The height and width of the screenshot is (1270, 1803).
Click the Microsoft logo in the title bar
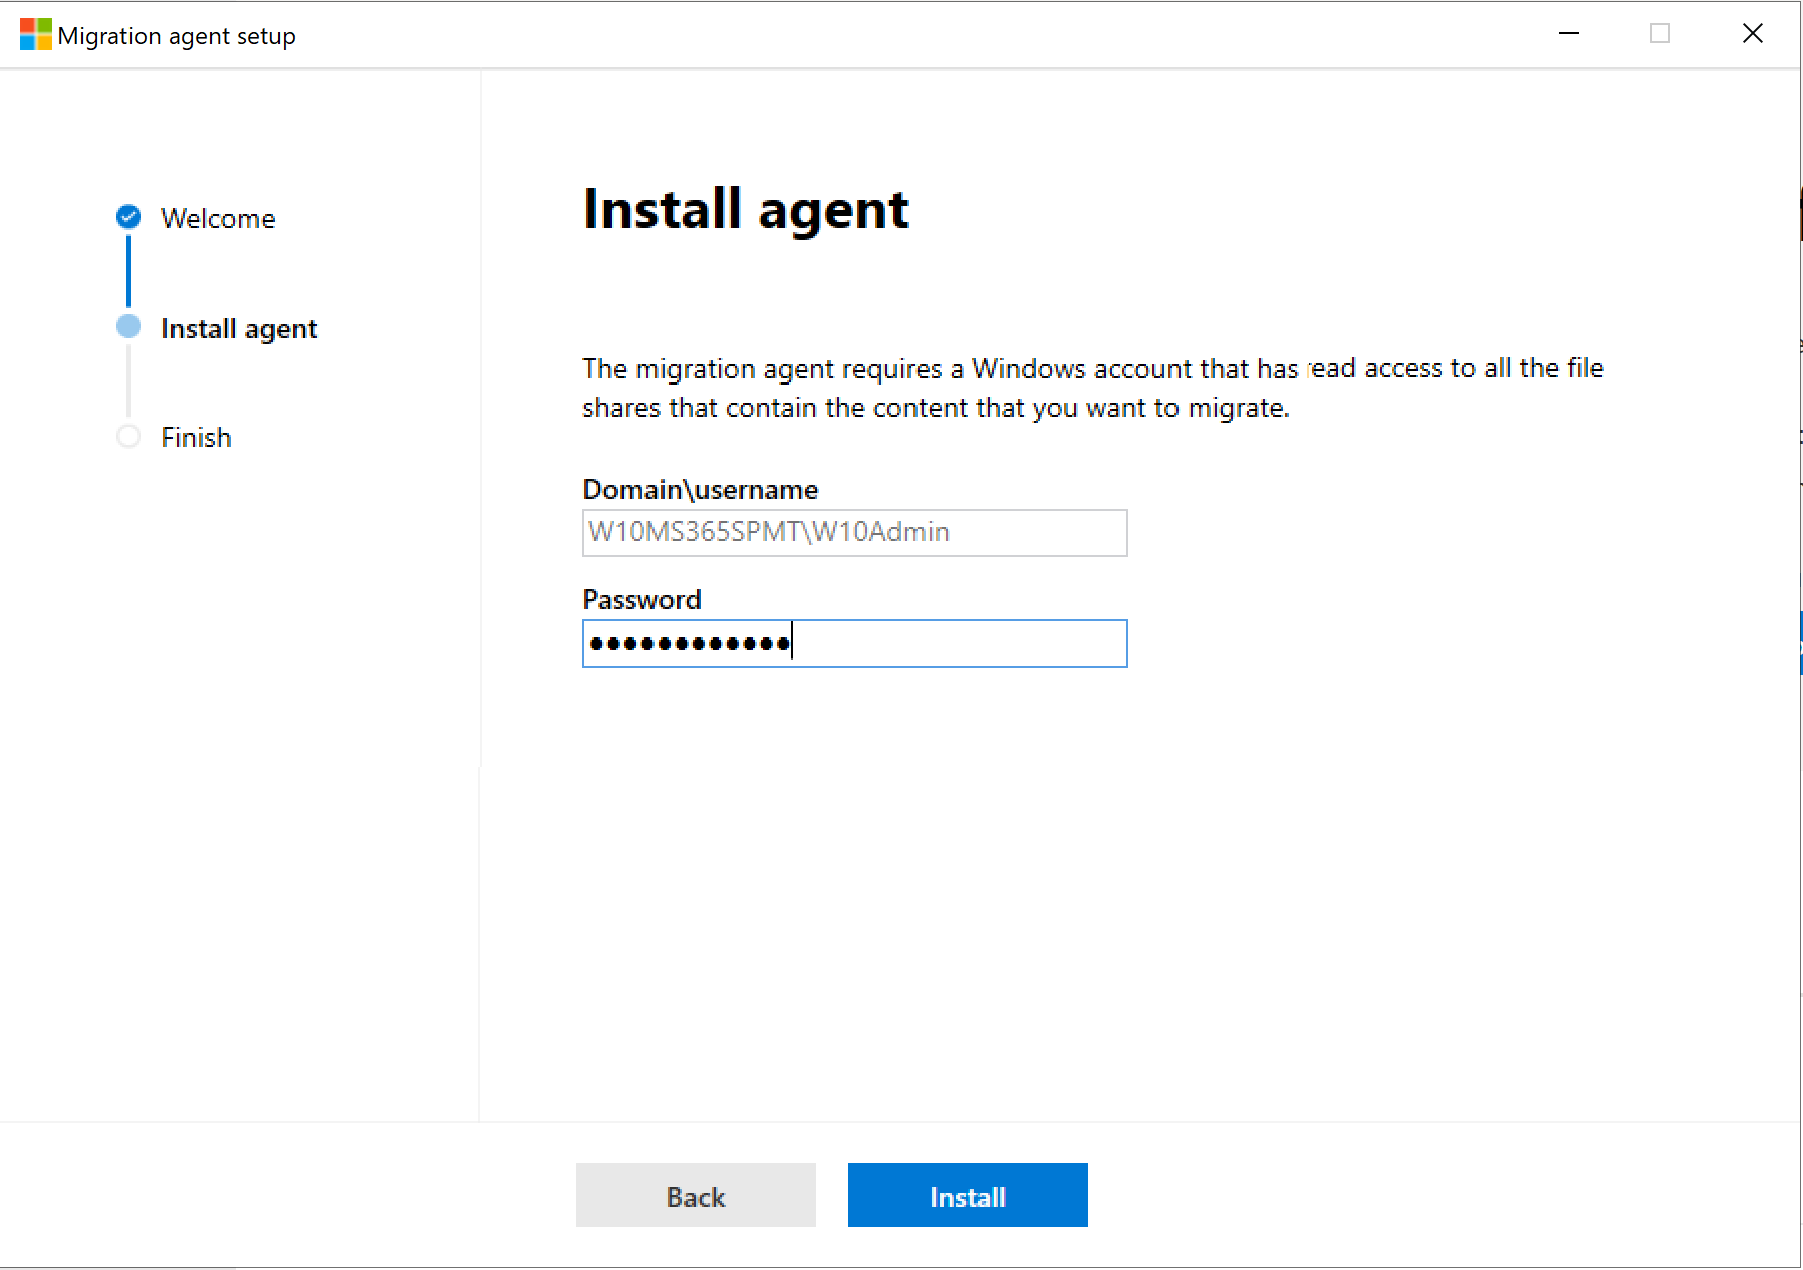point(33,33)
